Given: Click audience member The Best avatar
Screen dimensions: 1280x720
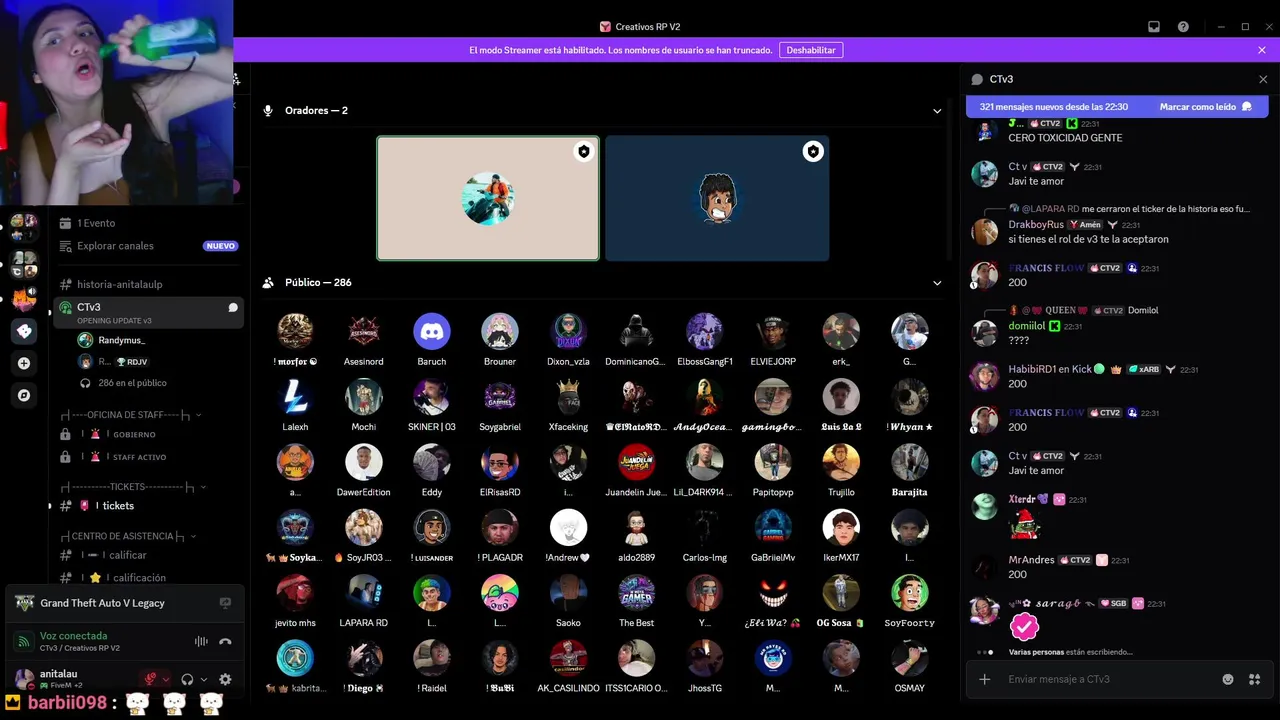Looking at the screenshot, I should [x=636, y=593].
